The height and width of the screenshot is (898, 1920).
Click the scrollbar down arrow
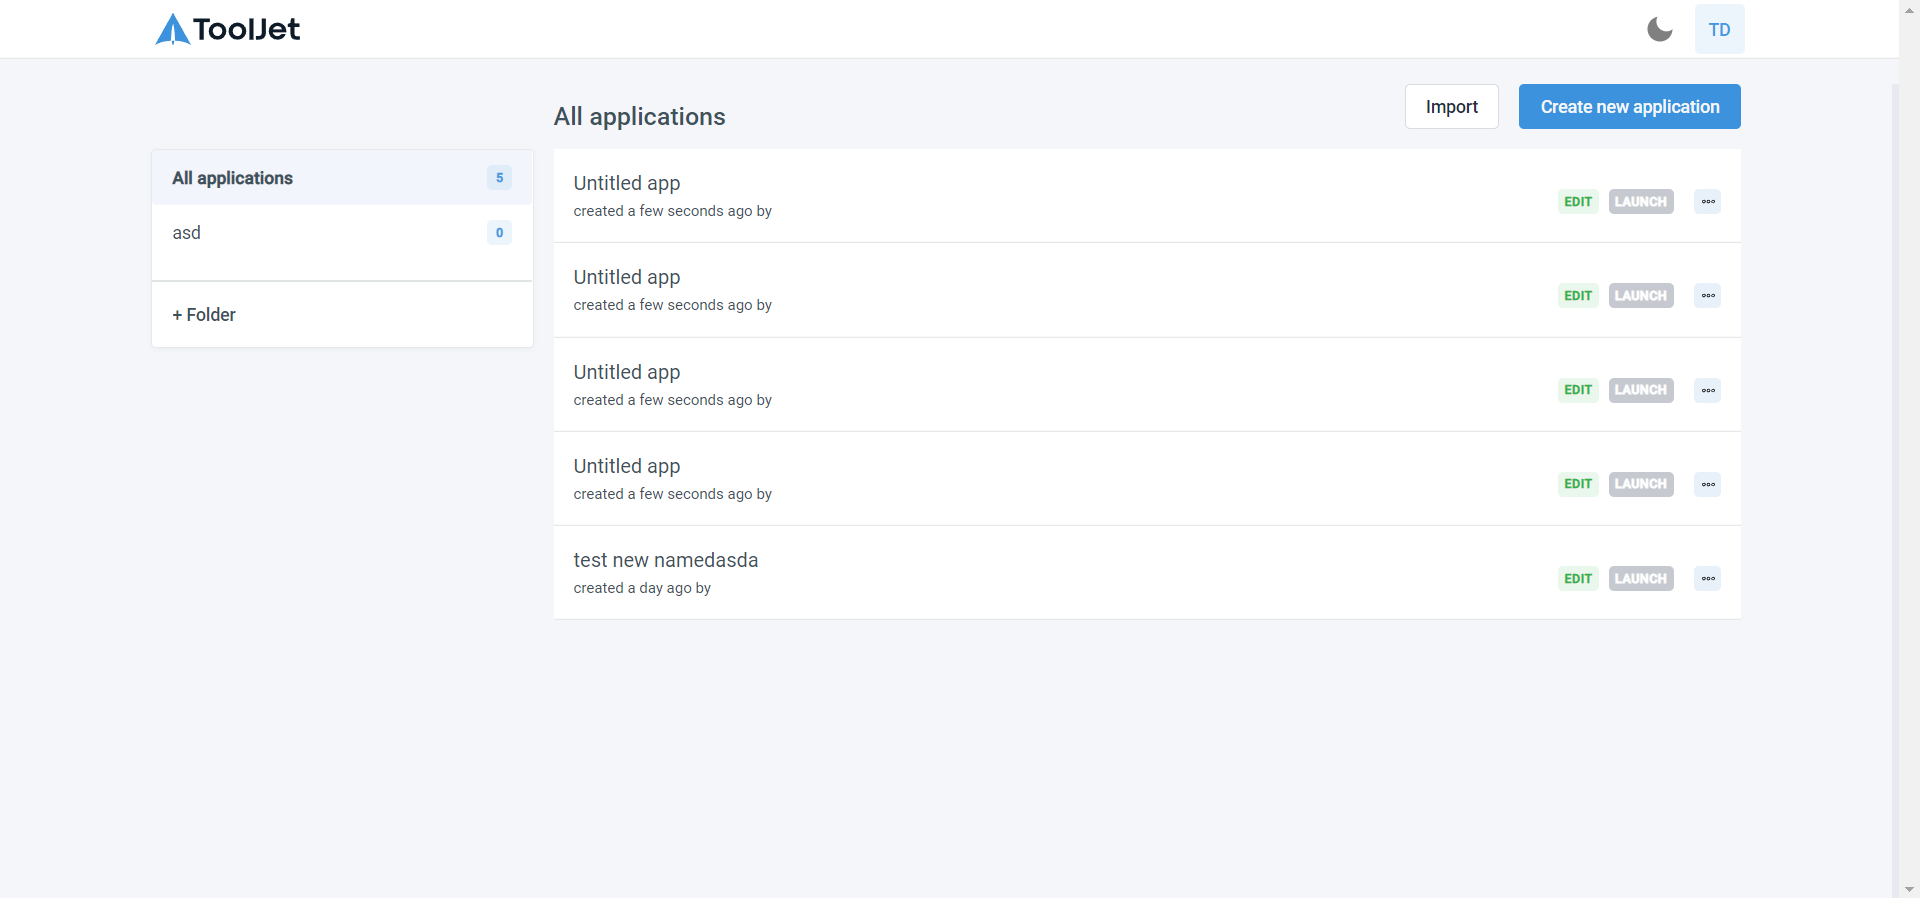coord(1908,889)
